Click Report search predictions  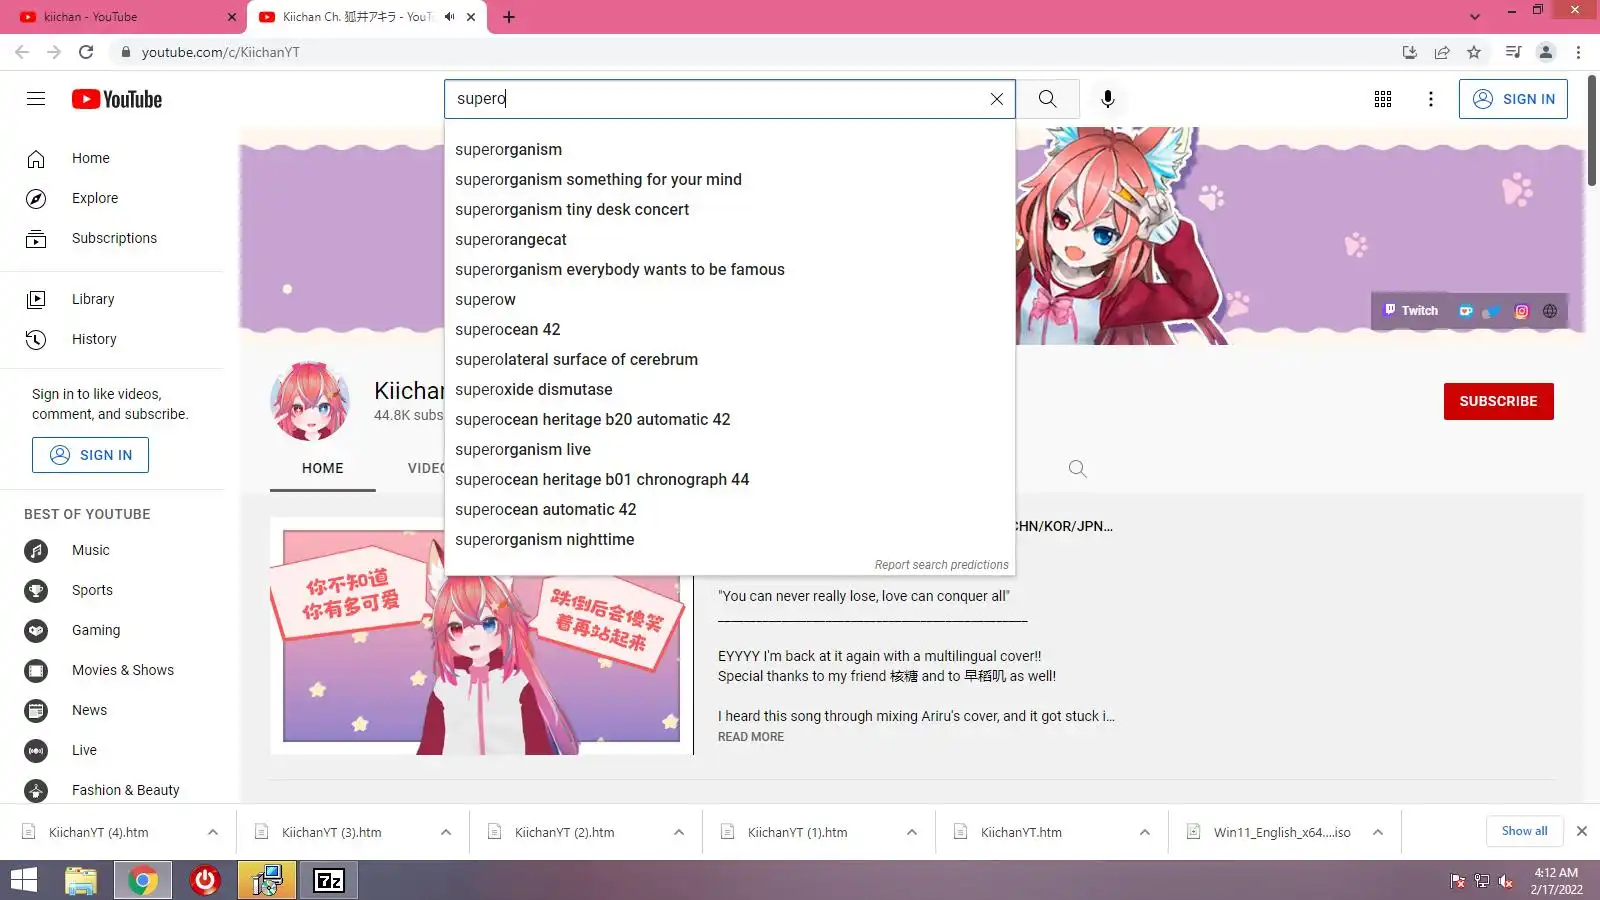pos(941,565)
